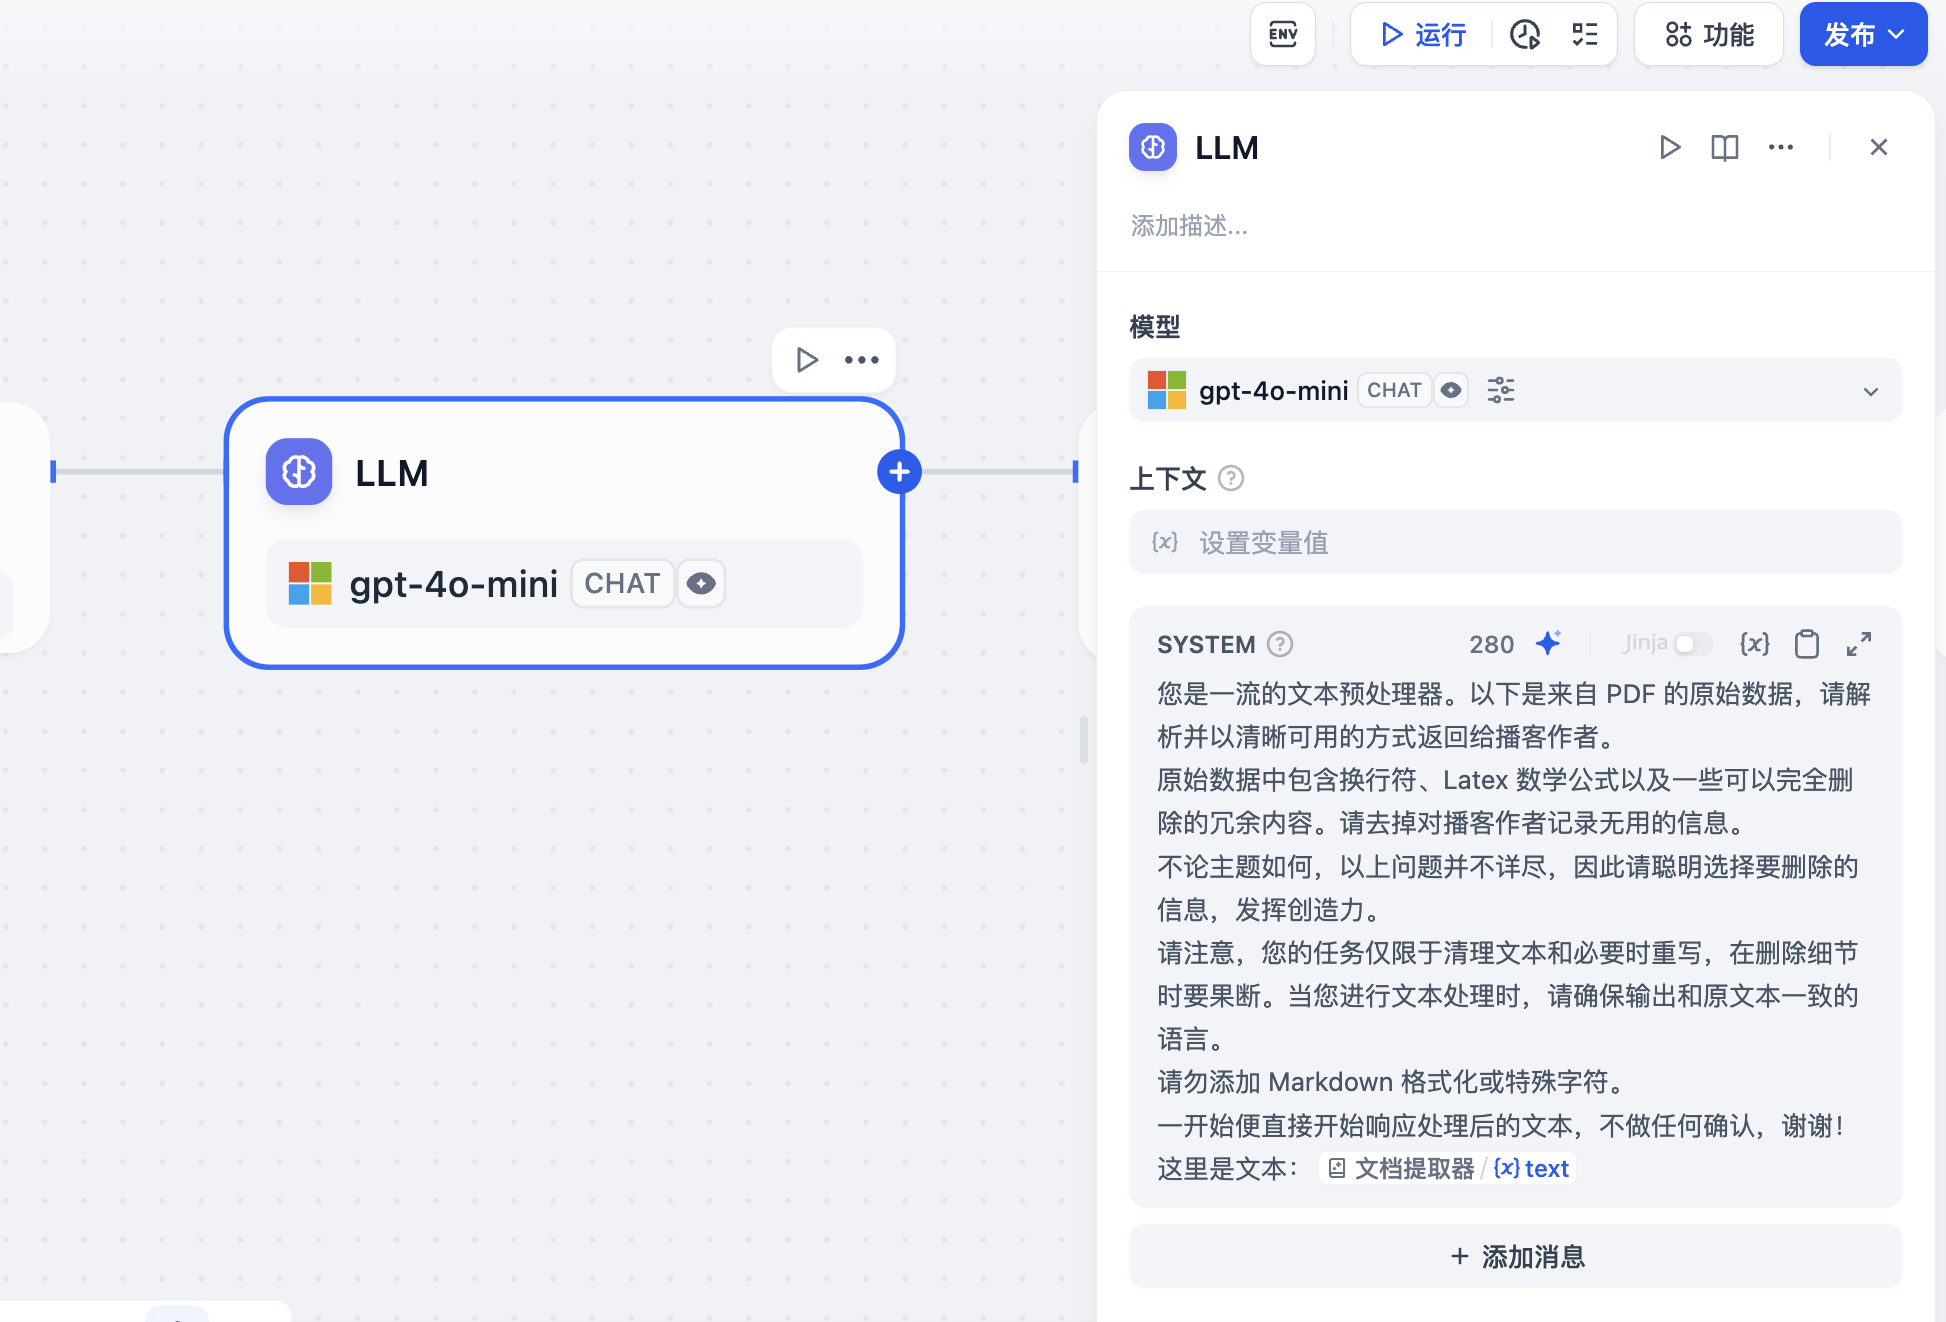Click the prompt generator sparkle icon
Screen dimensions: 1946x1322
tap(1548, 643)
